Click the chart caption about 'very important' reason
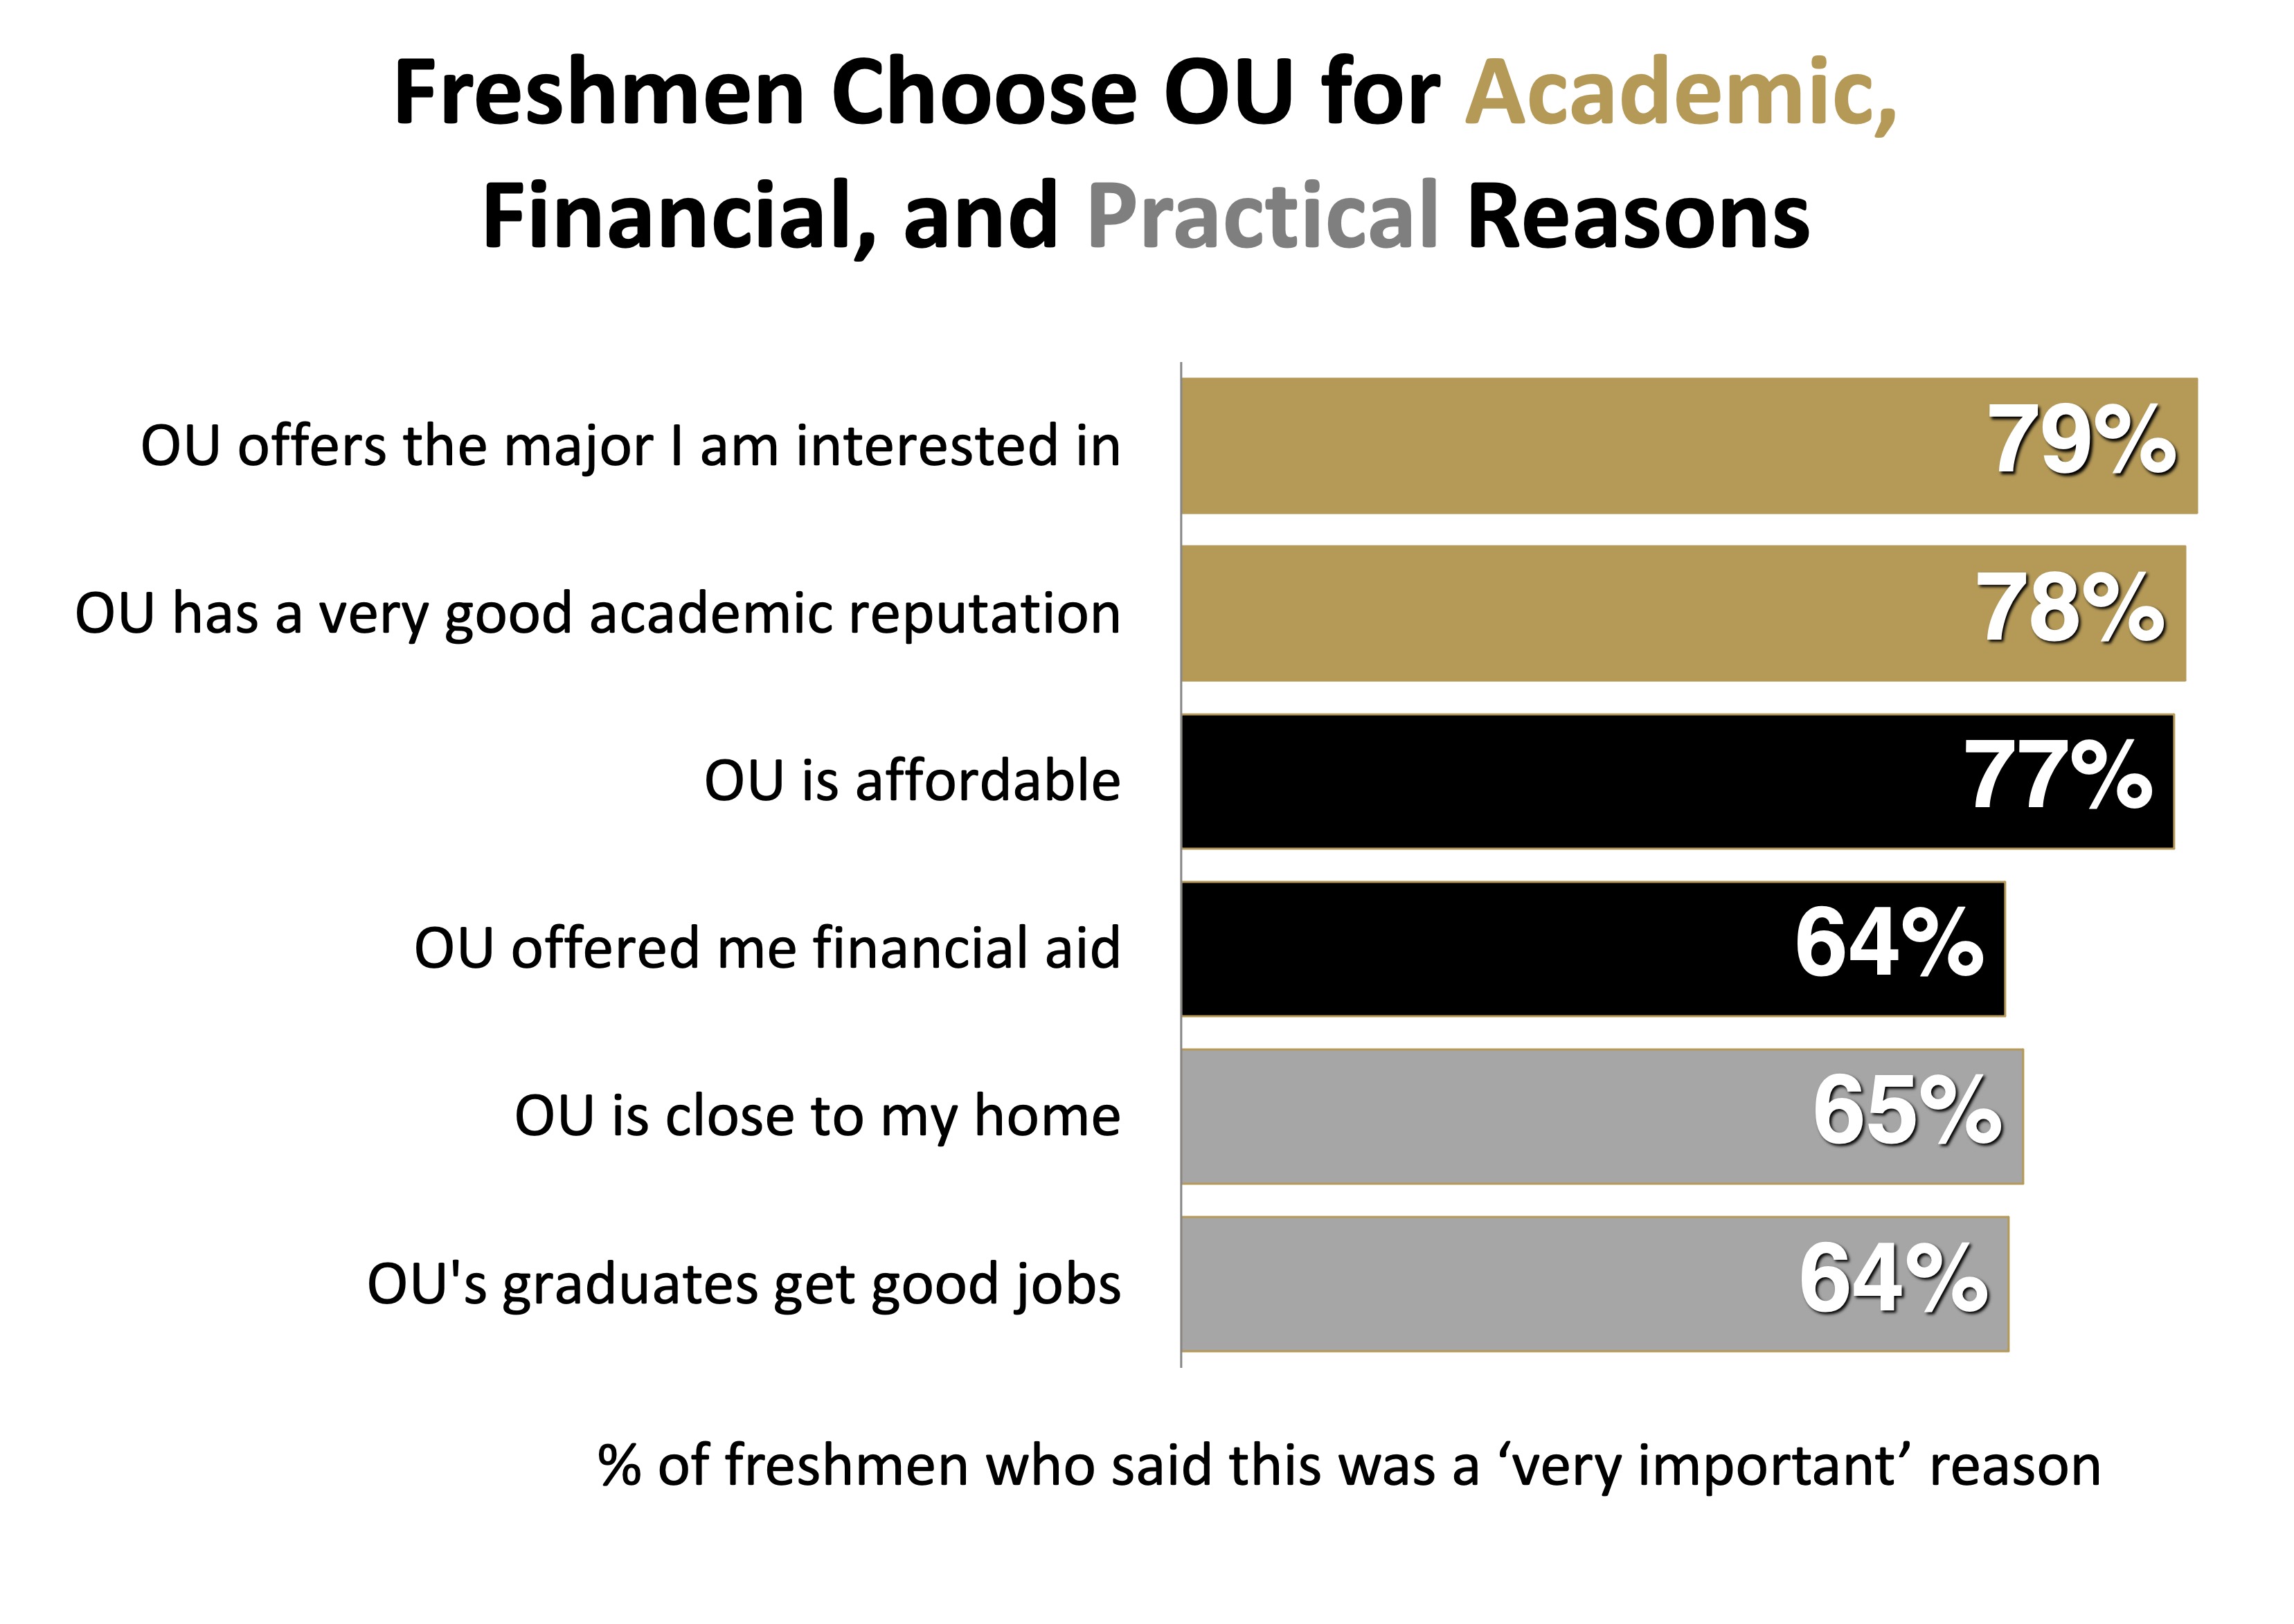This screenshot has width=2294, height=1624. pos(1349,1466)
